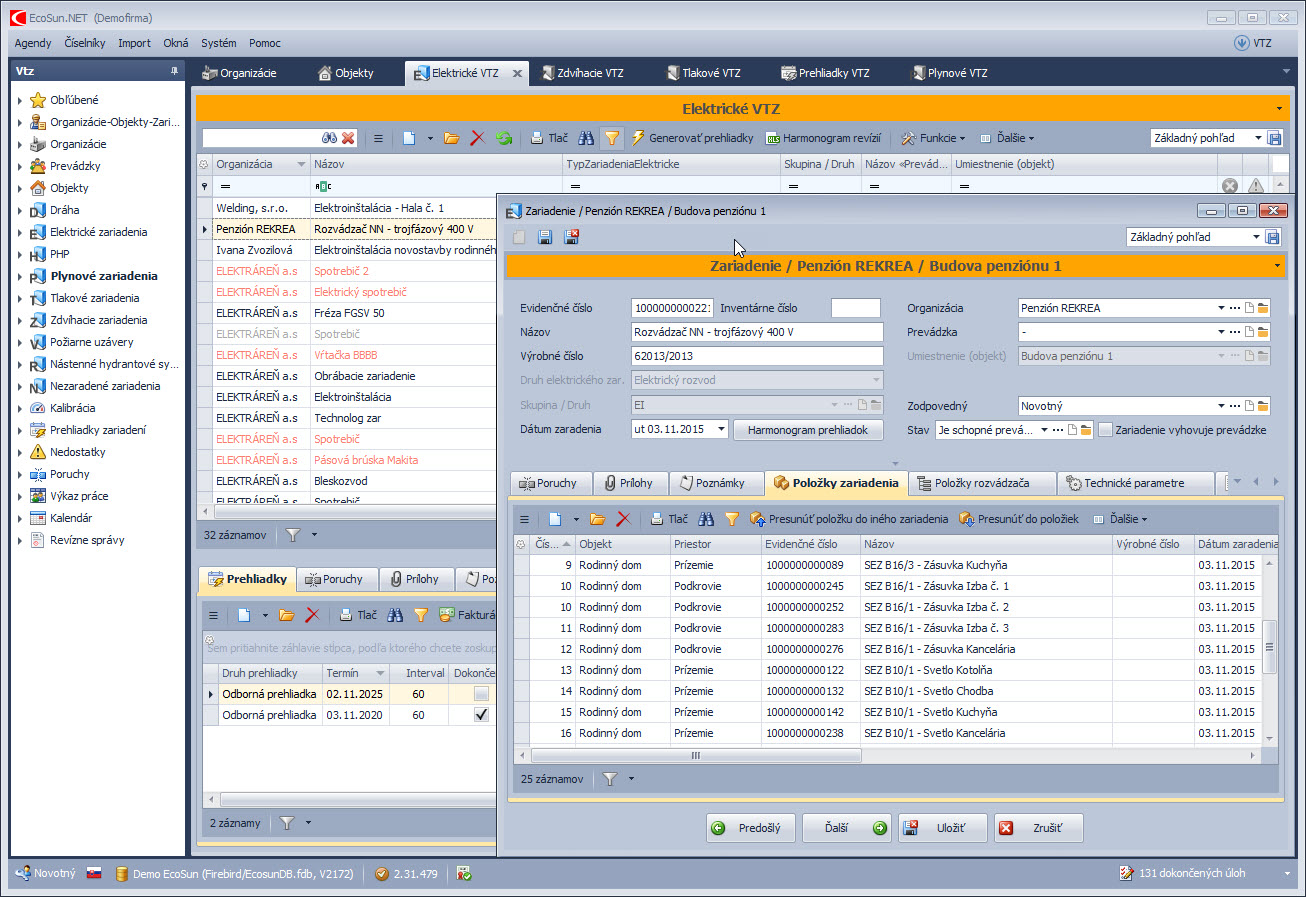Open the Dátum zaradenia date dropdown
Image resolution: width=1306 pixels, height=897 pixels.
tap(722, 430)
